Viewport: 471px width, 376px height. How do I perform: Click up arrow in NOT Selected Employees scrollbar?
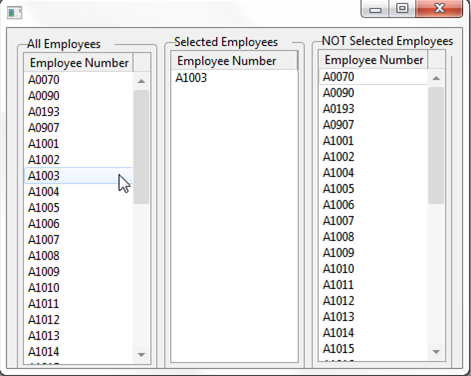(x=436, y=78)
